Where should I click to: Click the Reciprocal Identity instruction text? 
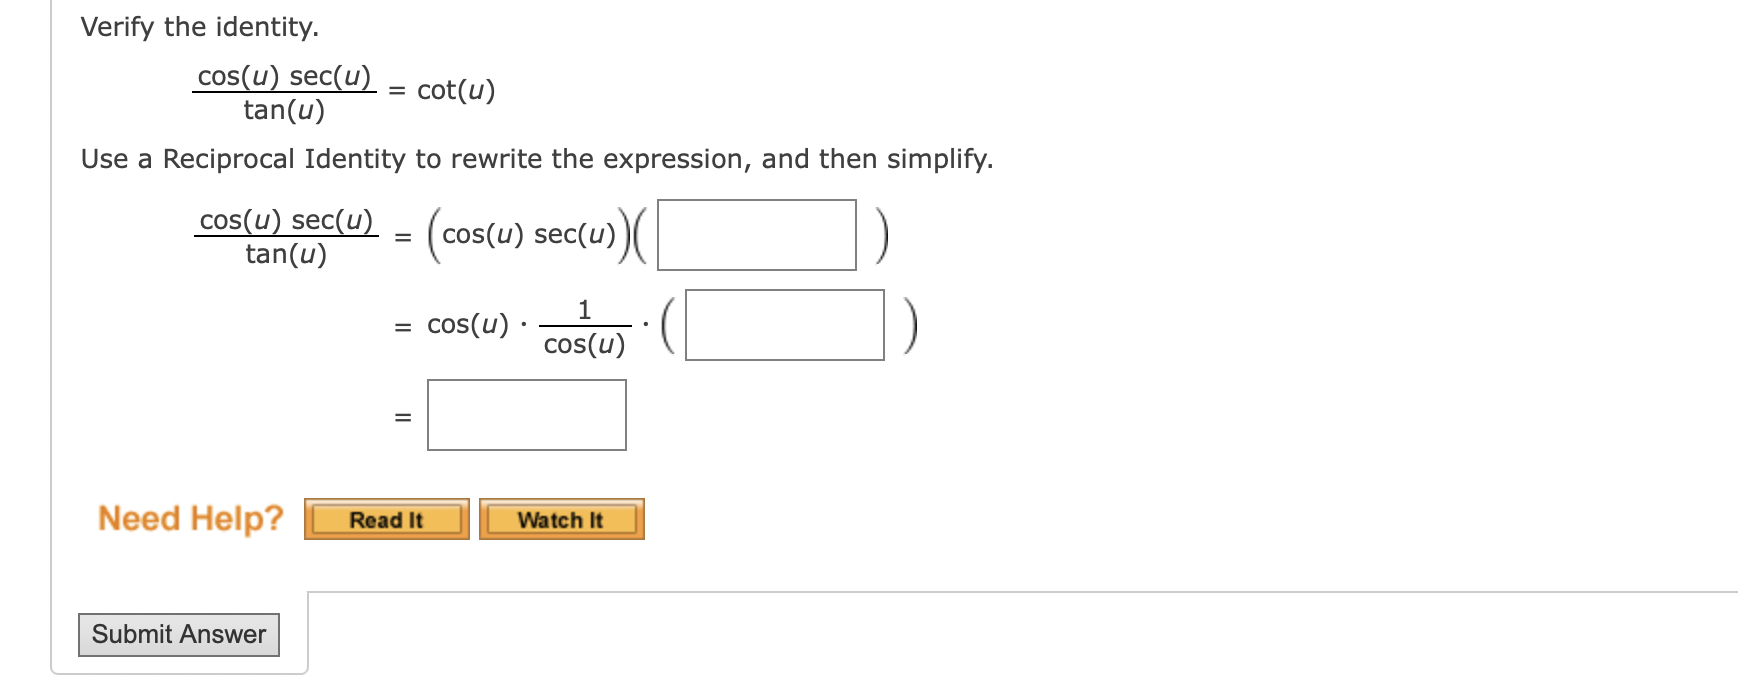pyautogui.click(x=538, y=158)
